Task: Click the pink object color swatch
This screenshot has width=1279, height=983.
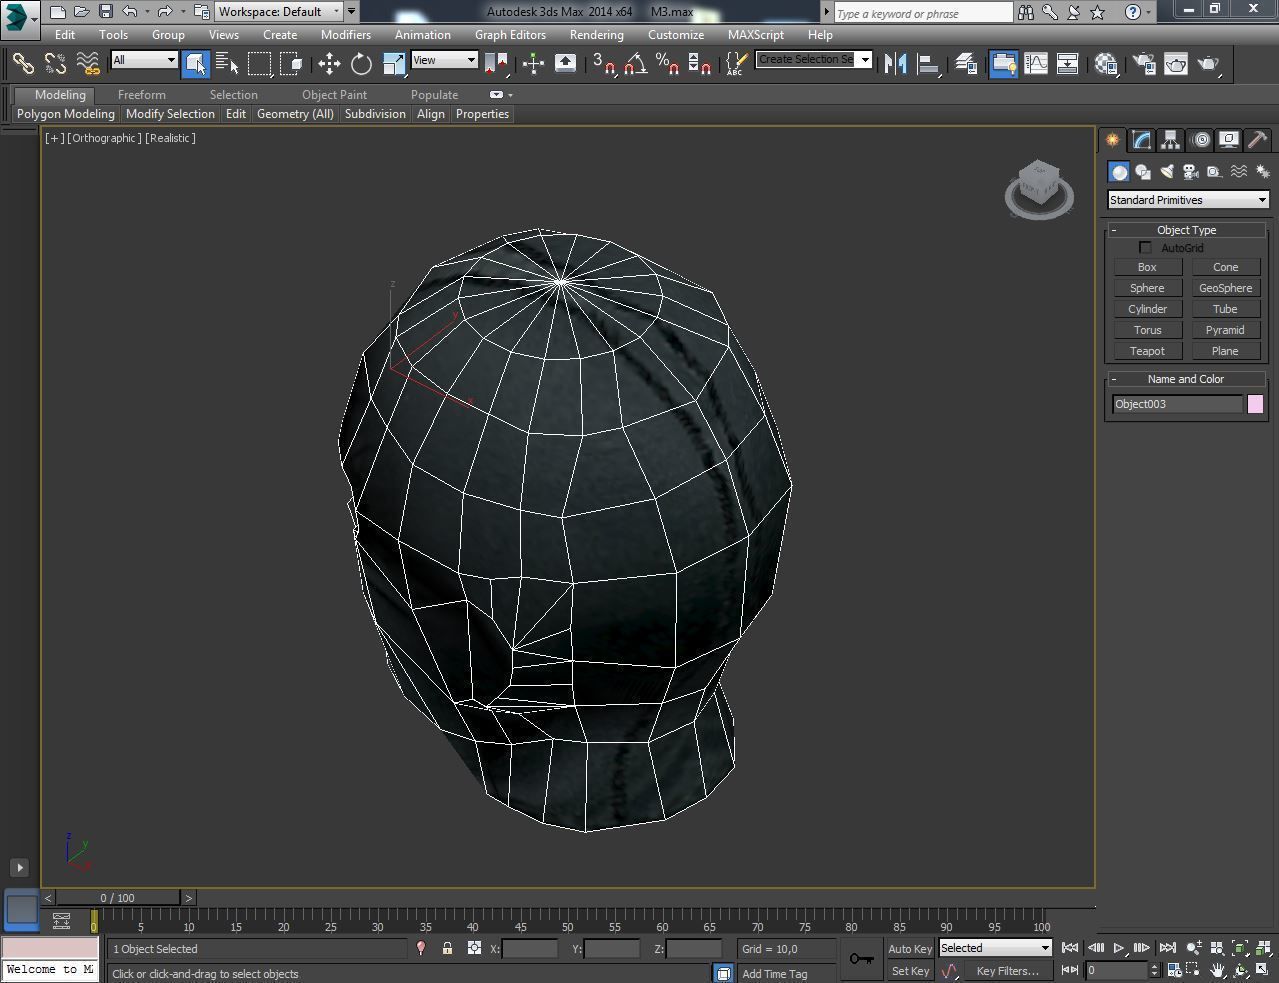Action: 1255,404
